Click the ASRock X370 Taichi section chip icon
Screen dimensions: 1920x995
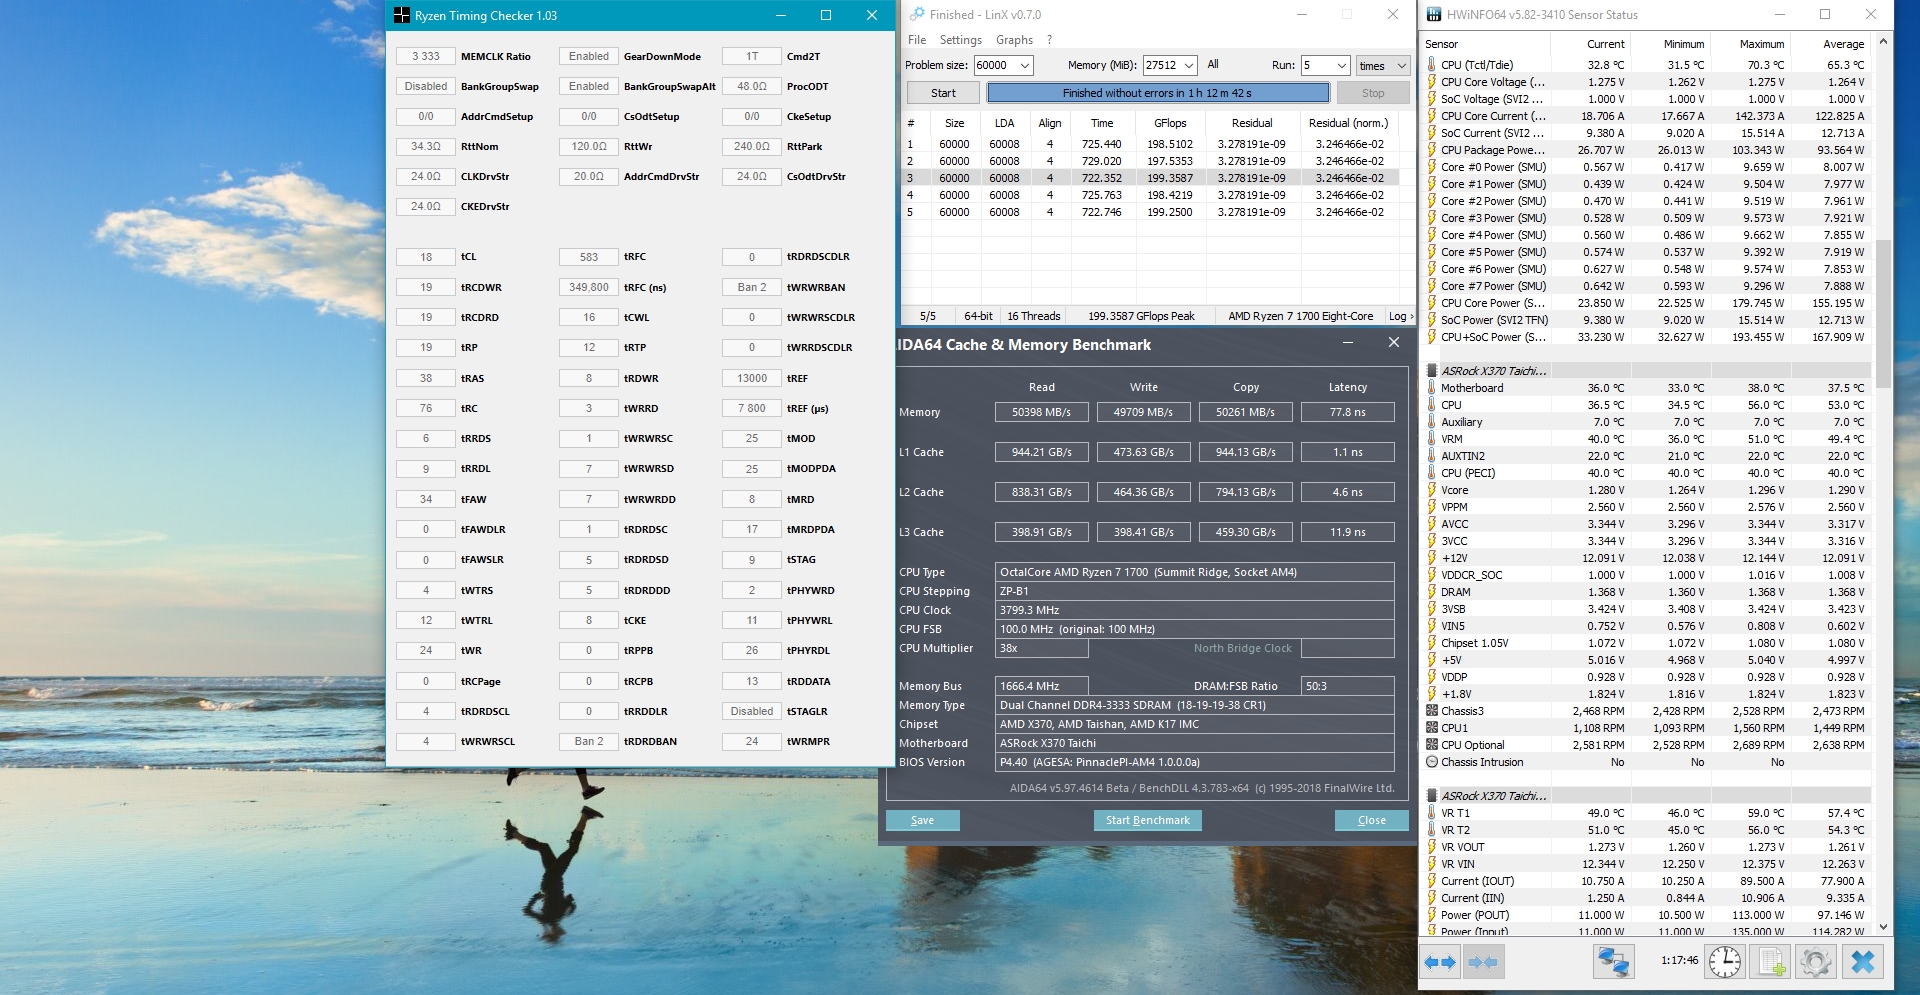(1432, 371)
